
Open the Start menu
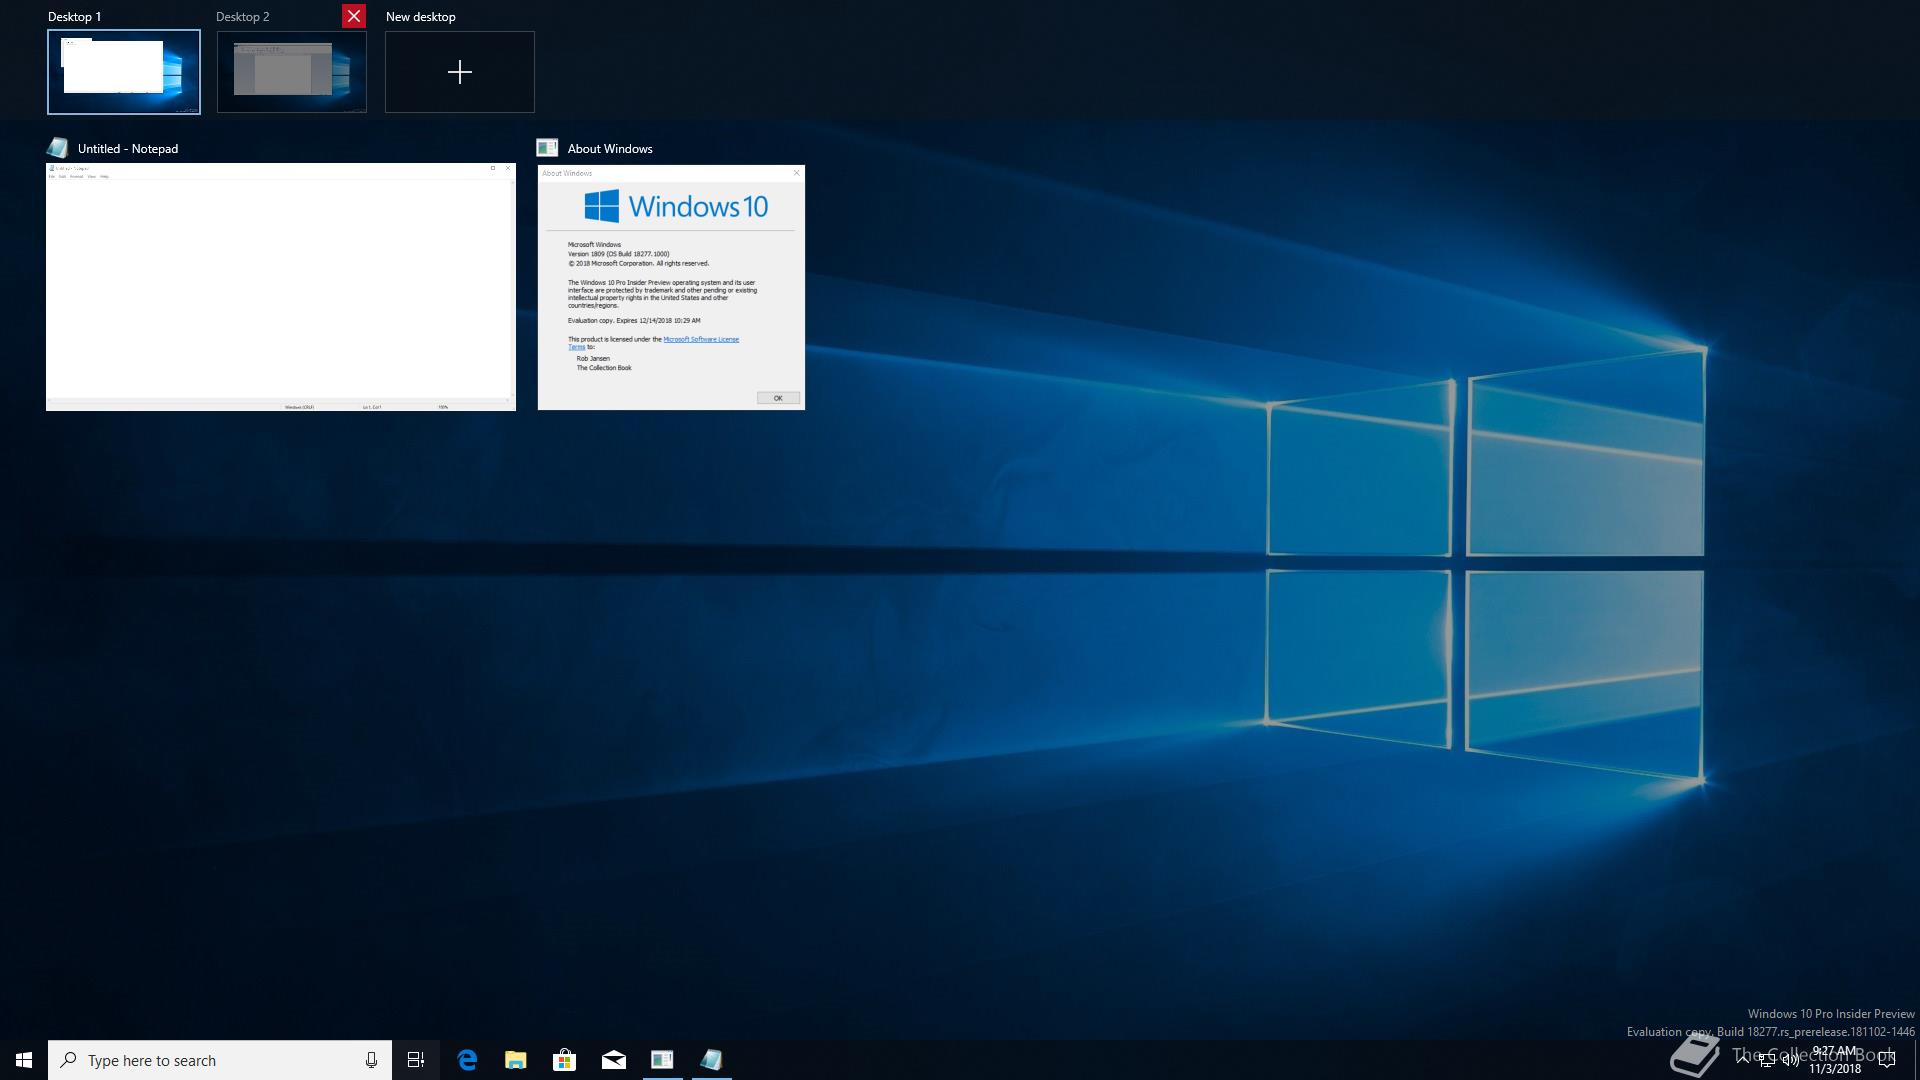coord(24,1060)
